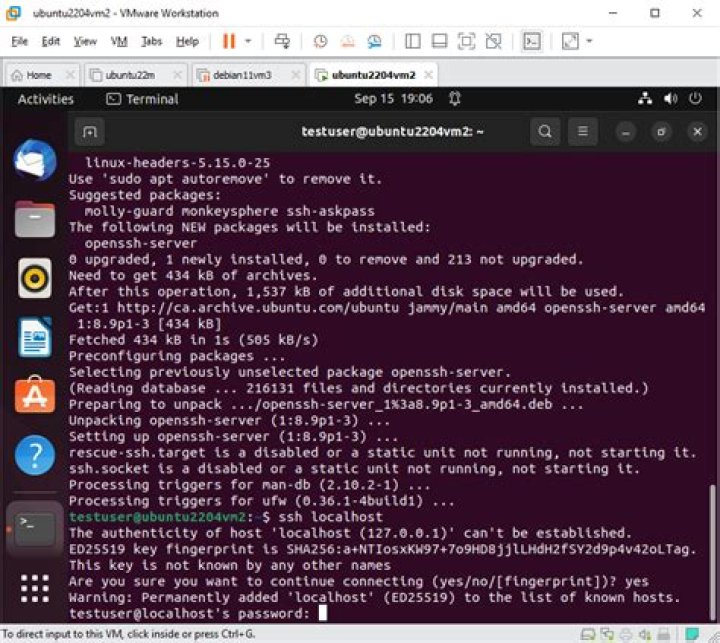Viewport: 720px width, 643px height.
Task: Open the Help menu
Action: (x=187, y=41)
